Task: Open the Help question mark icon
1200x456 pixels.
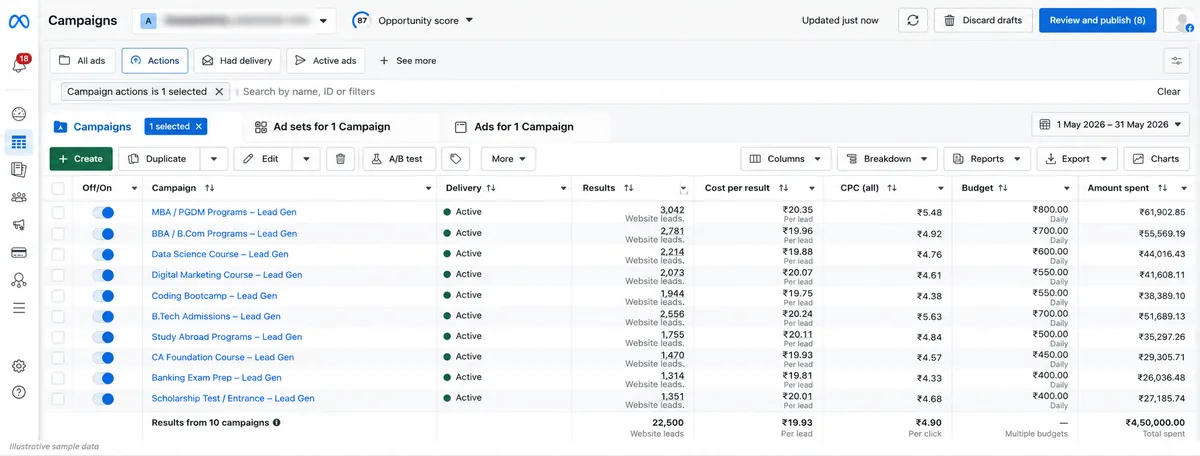Action: 18,391
